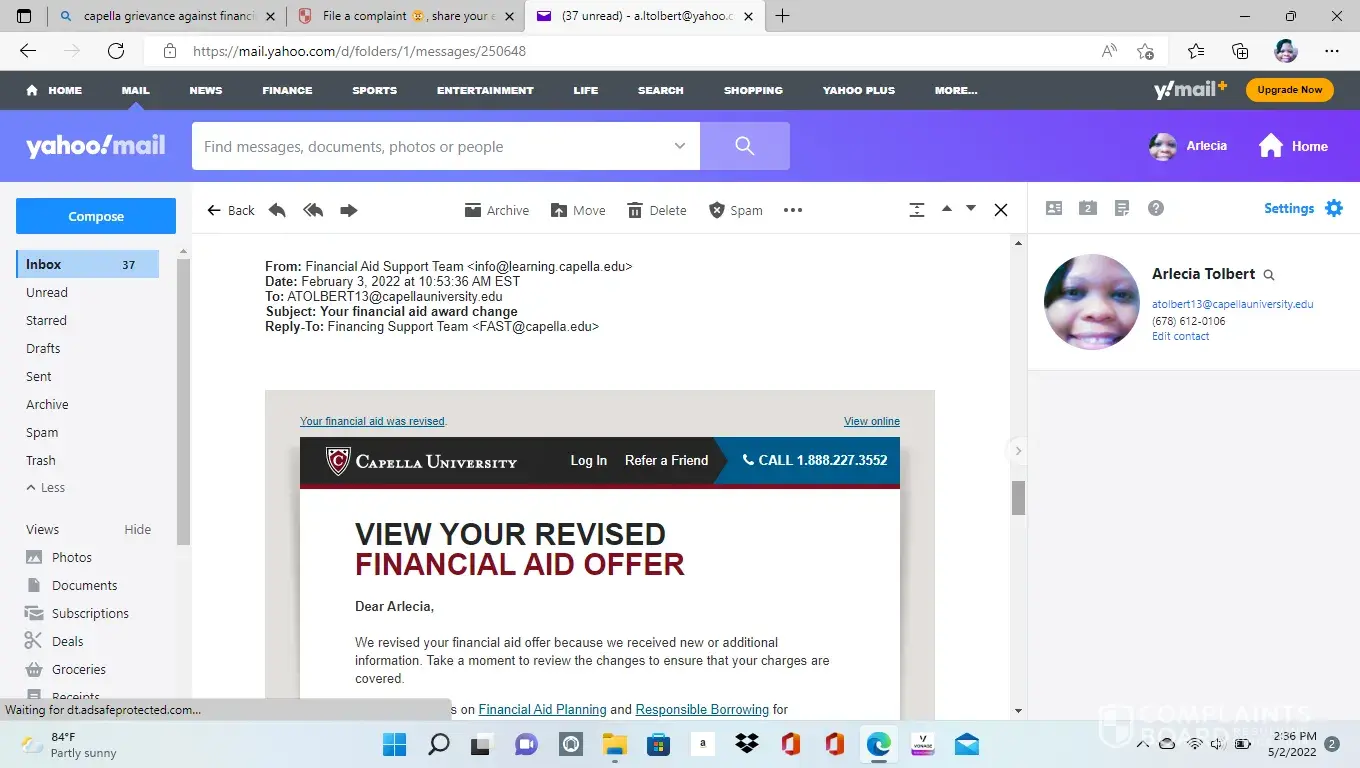
Task: Open the notepad icon in right panel
Action: click(x=1122, y=208)
